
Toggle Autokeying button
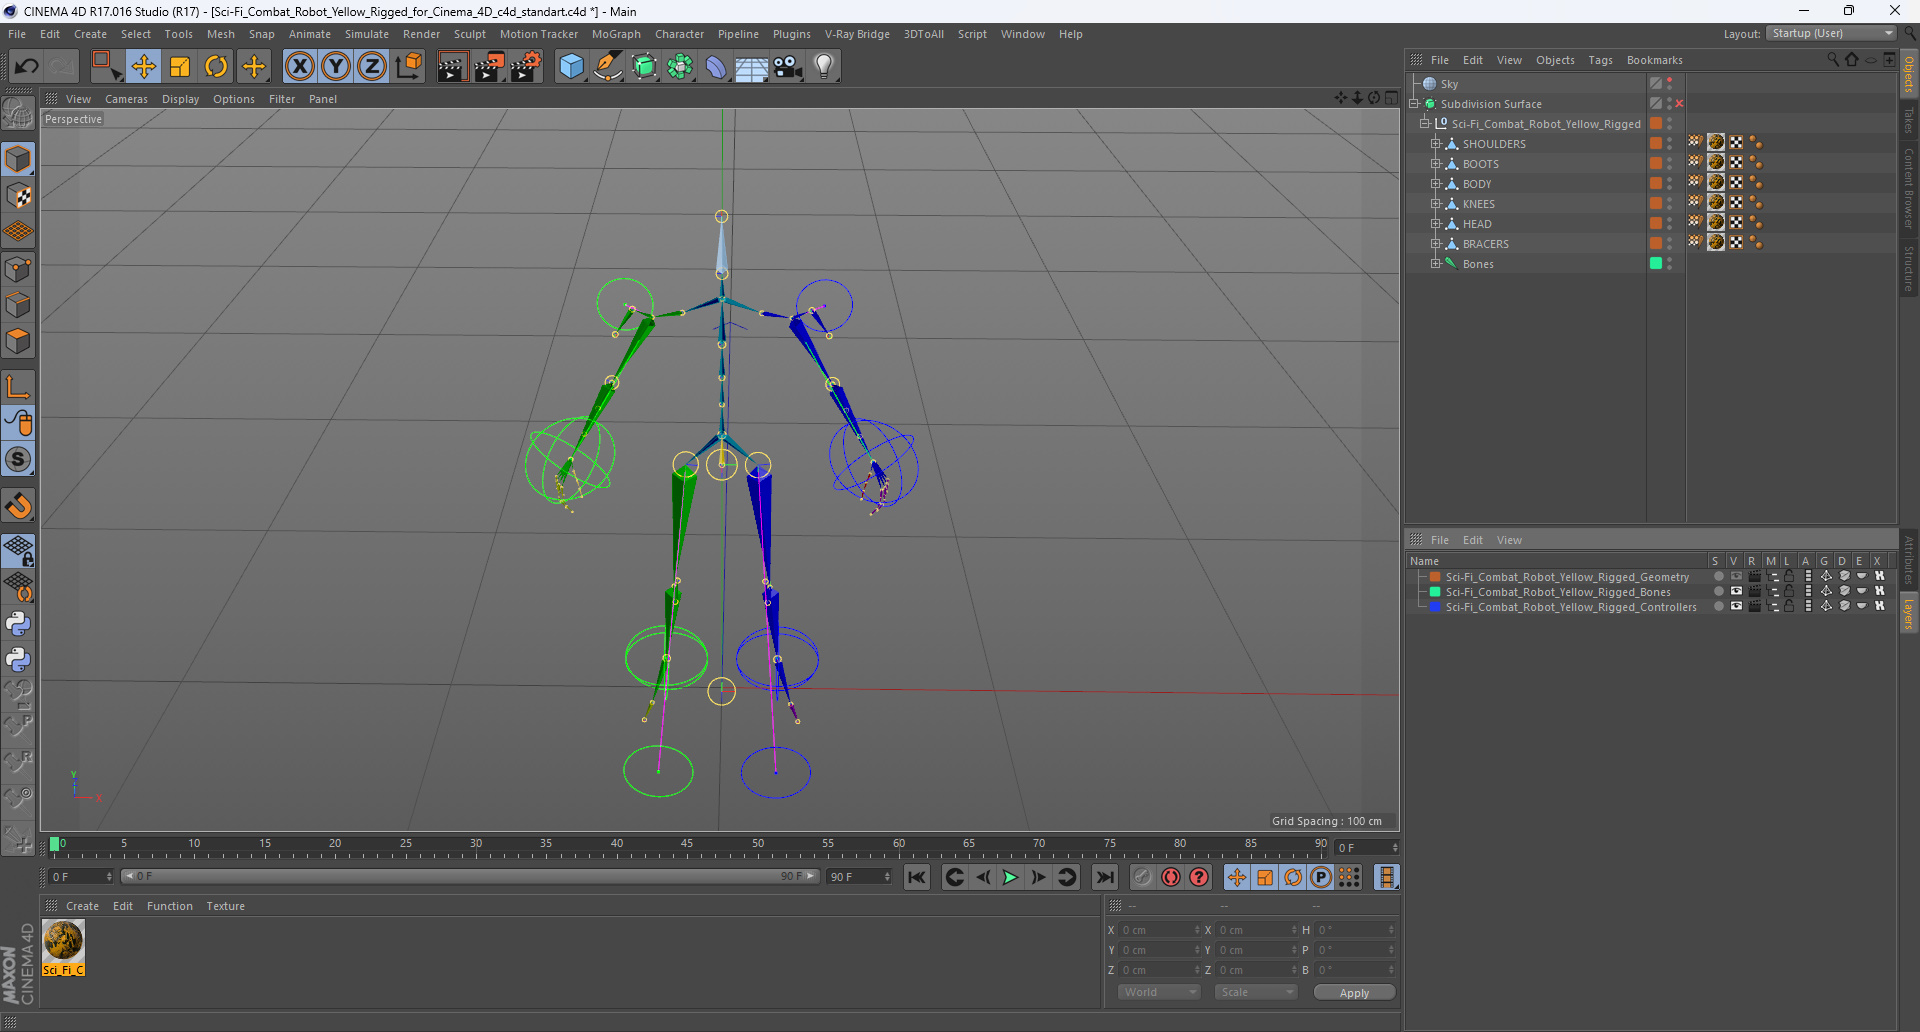[1171, 877]
